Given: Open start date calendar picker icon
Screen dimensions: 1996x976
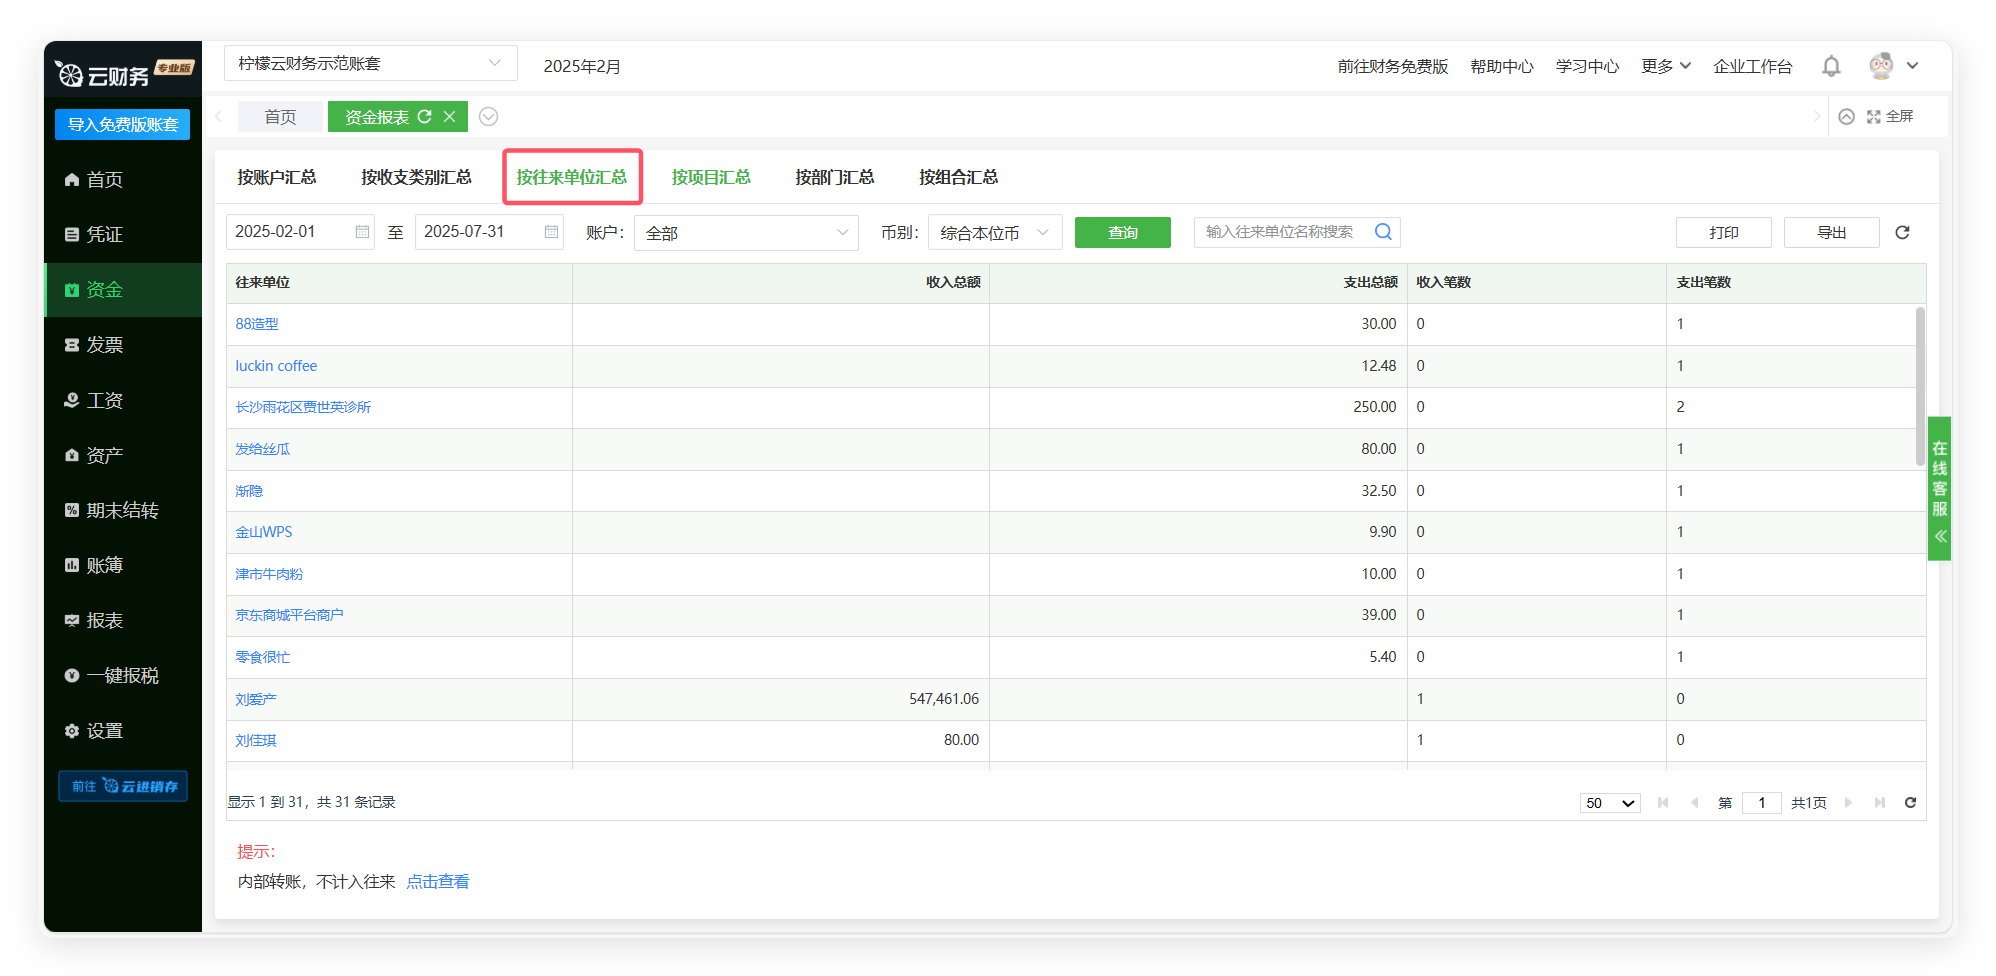Looking at the screenshot, I should coord(362,232).
